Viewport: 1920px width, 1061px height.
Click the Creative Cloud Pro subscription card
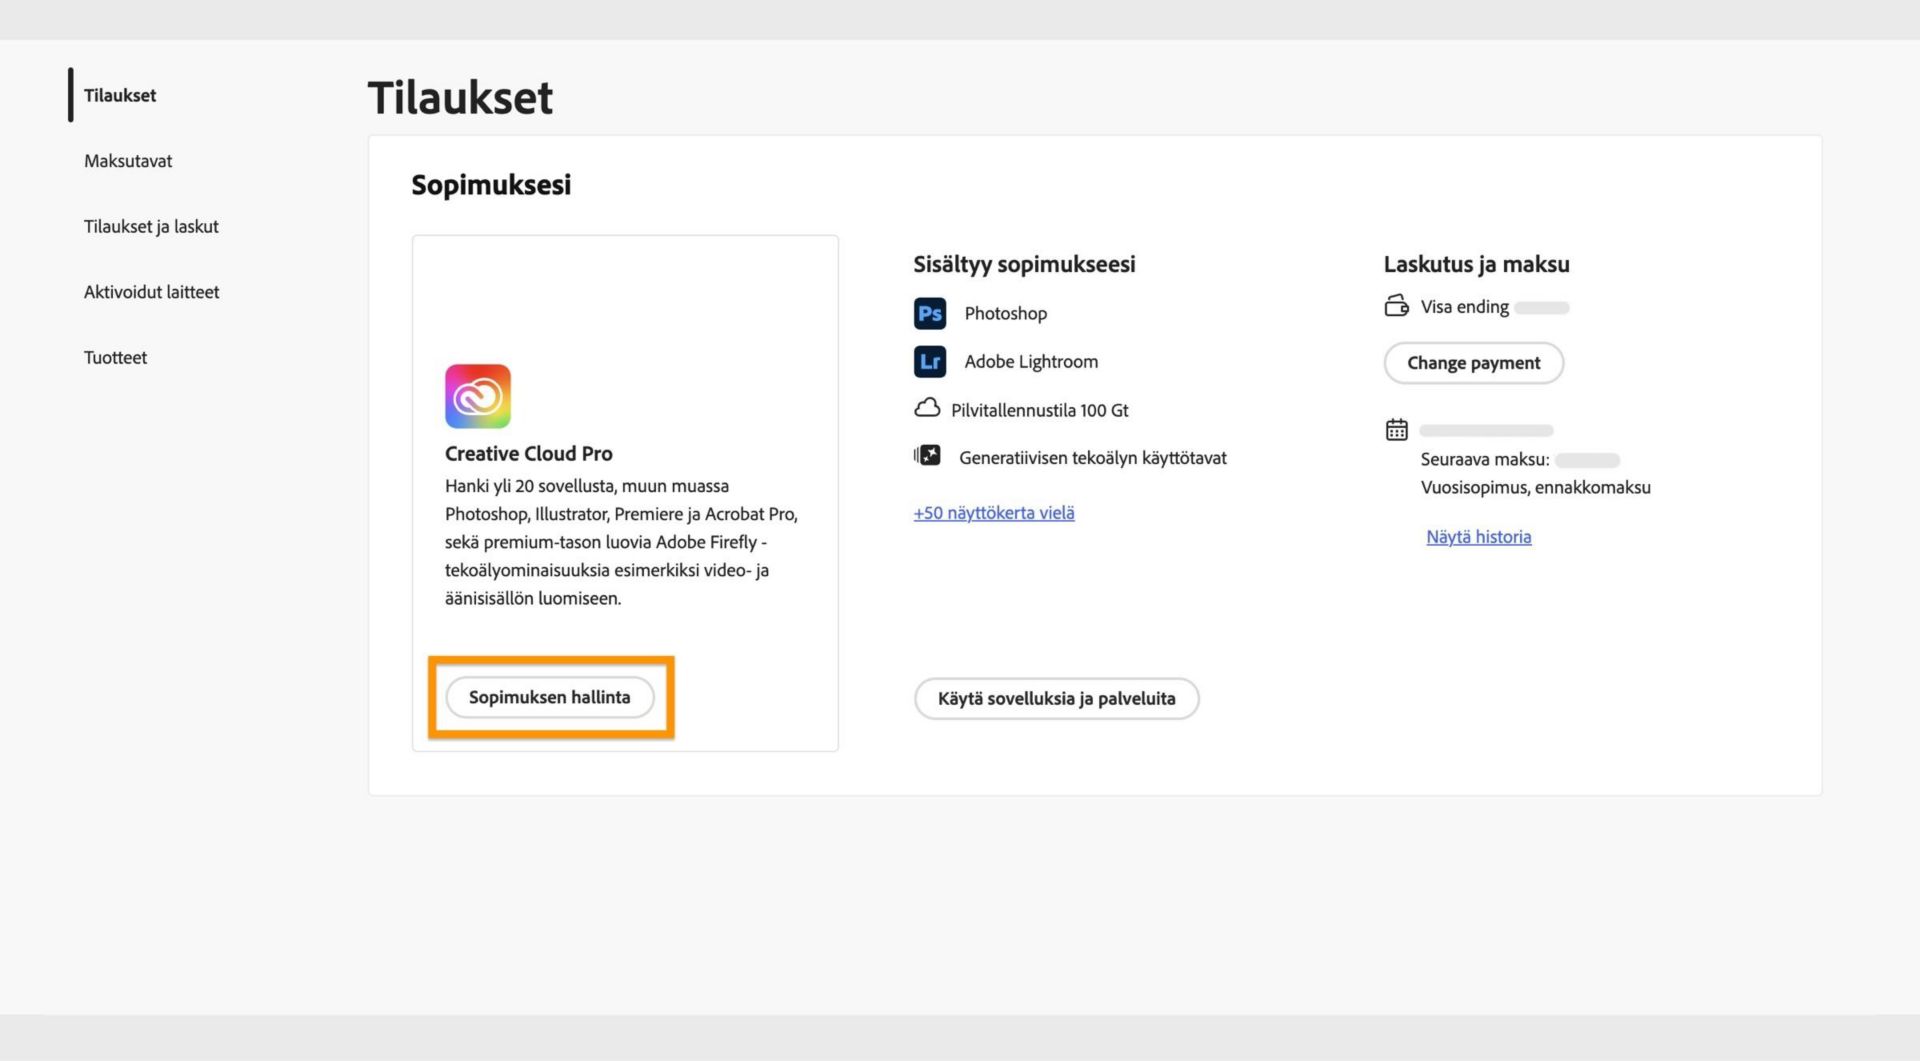point(625,493)
